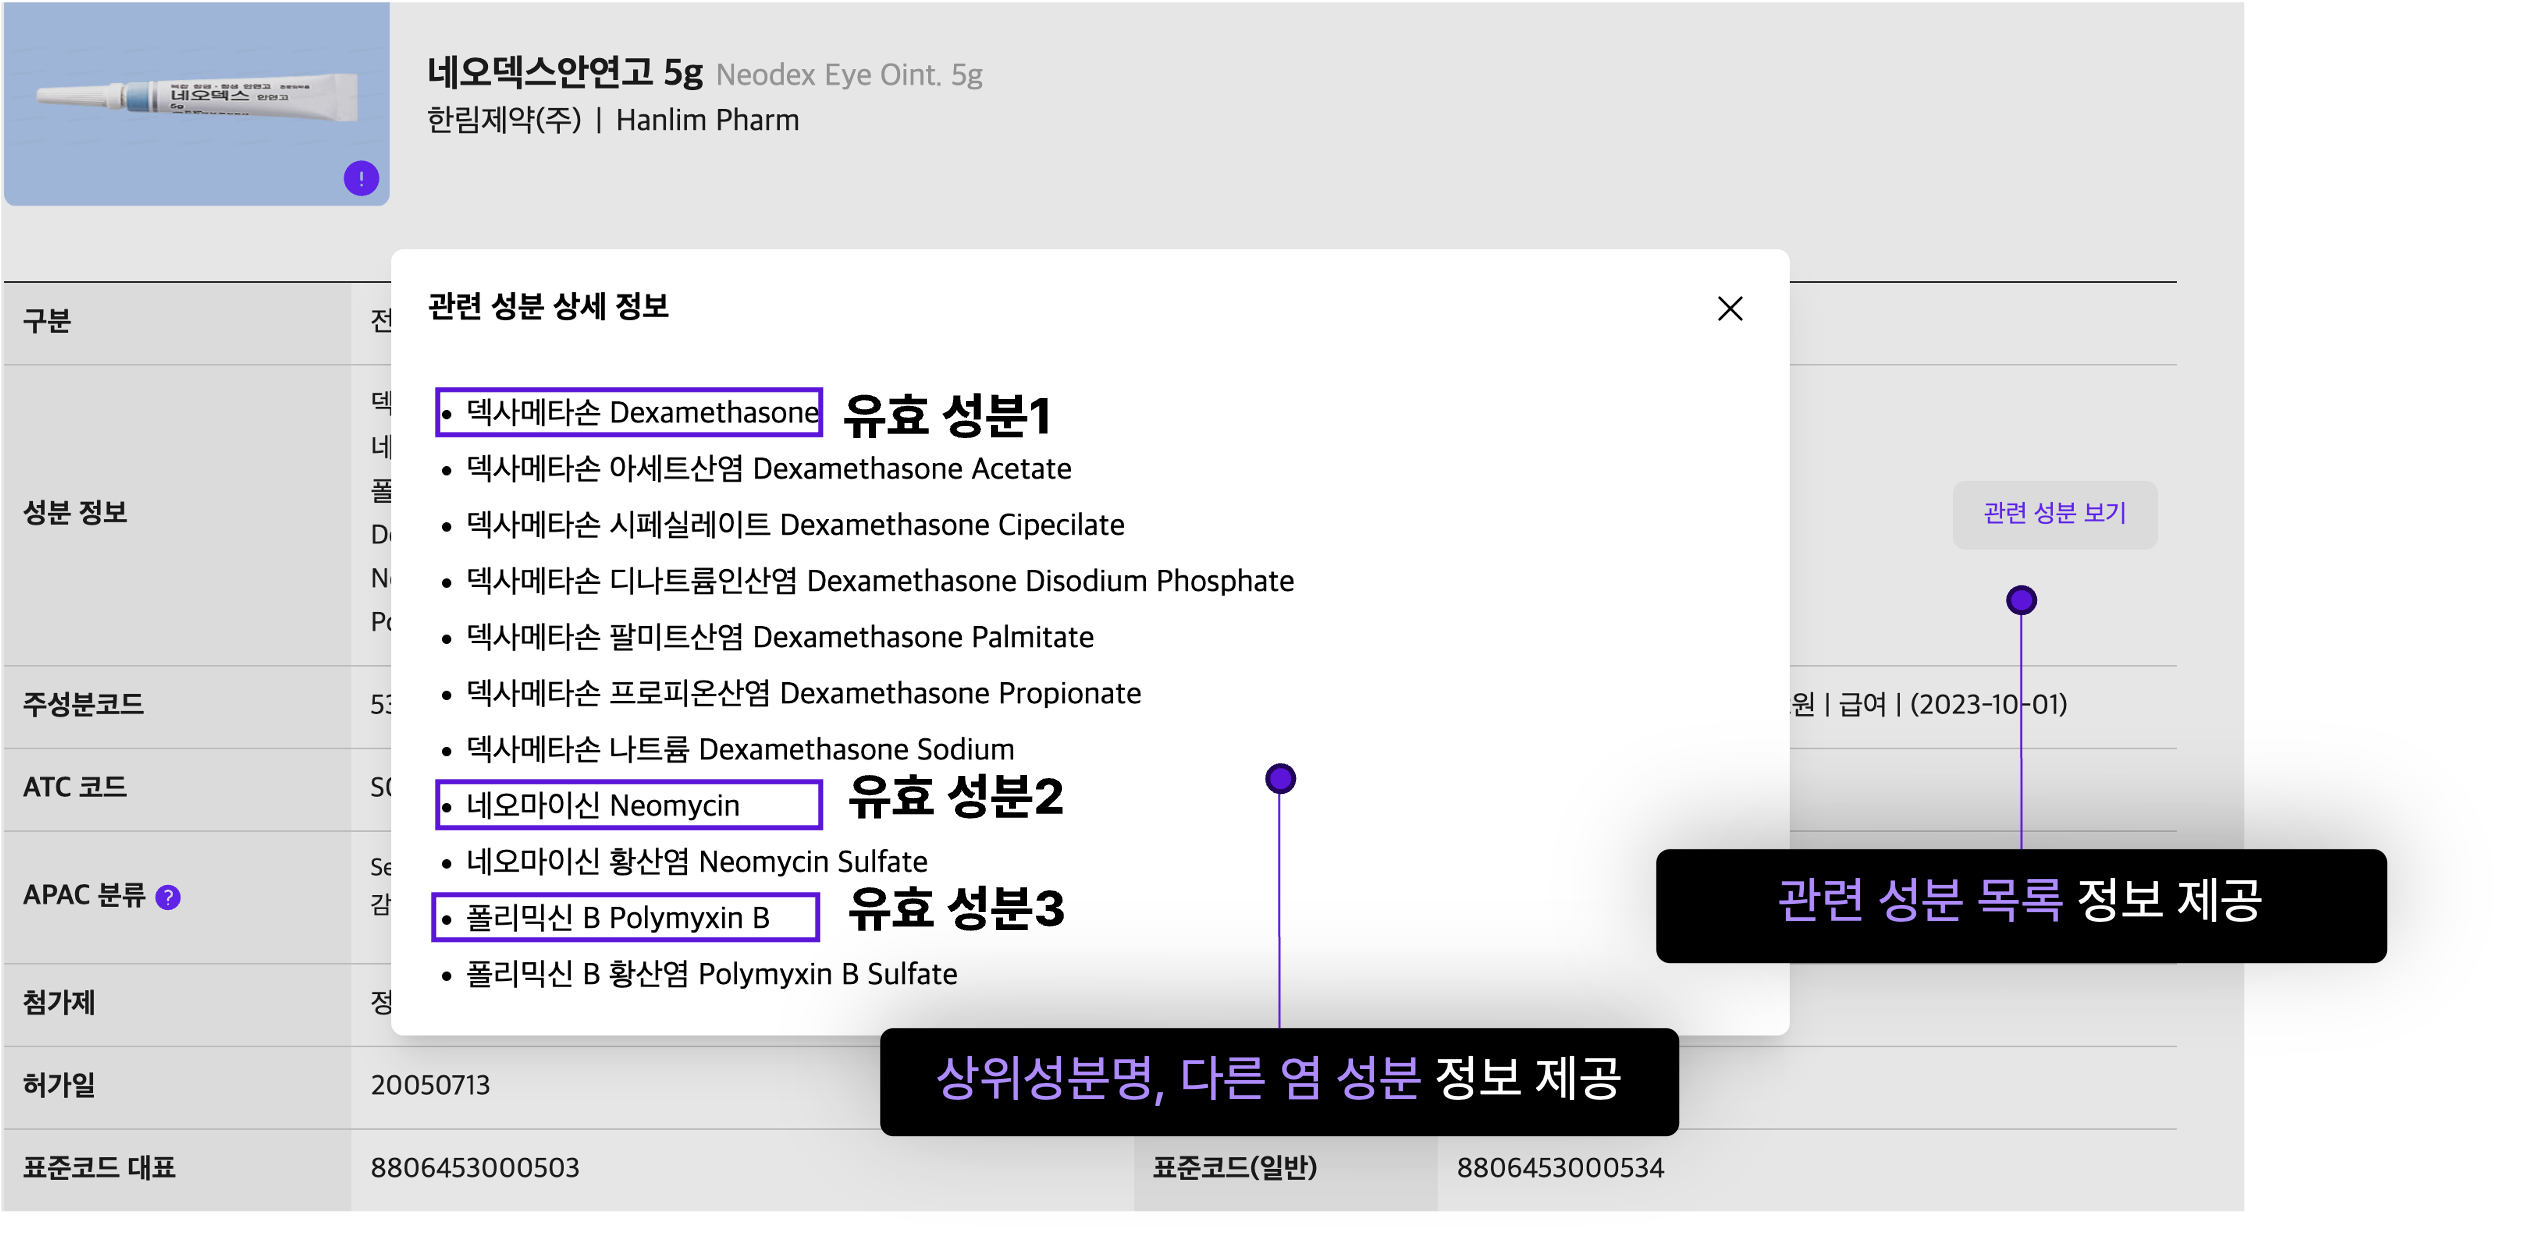This screenshot has width=2525, height=1260.
Task: Click the 관련 성분 보기 button
Action: coord(2054,513)
